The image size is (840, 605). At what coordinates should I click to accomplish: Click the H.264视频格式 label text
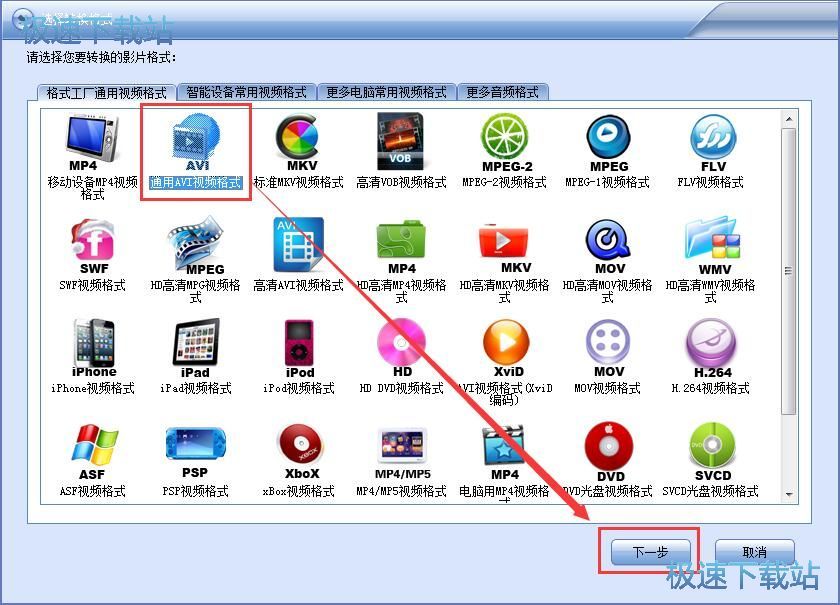pyautogui.click(x=710, y=388)
